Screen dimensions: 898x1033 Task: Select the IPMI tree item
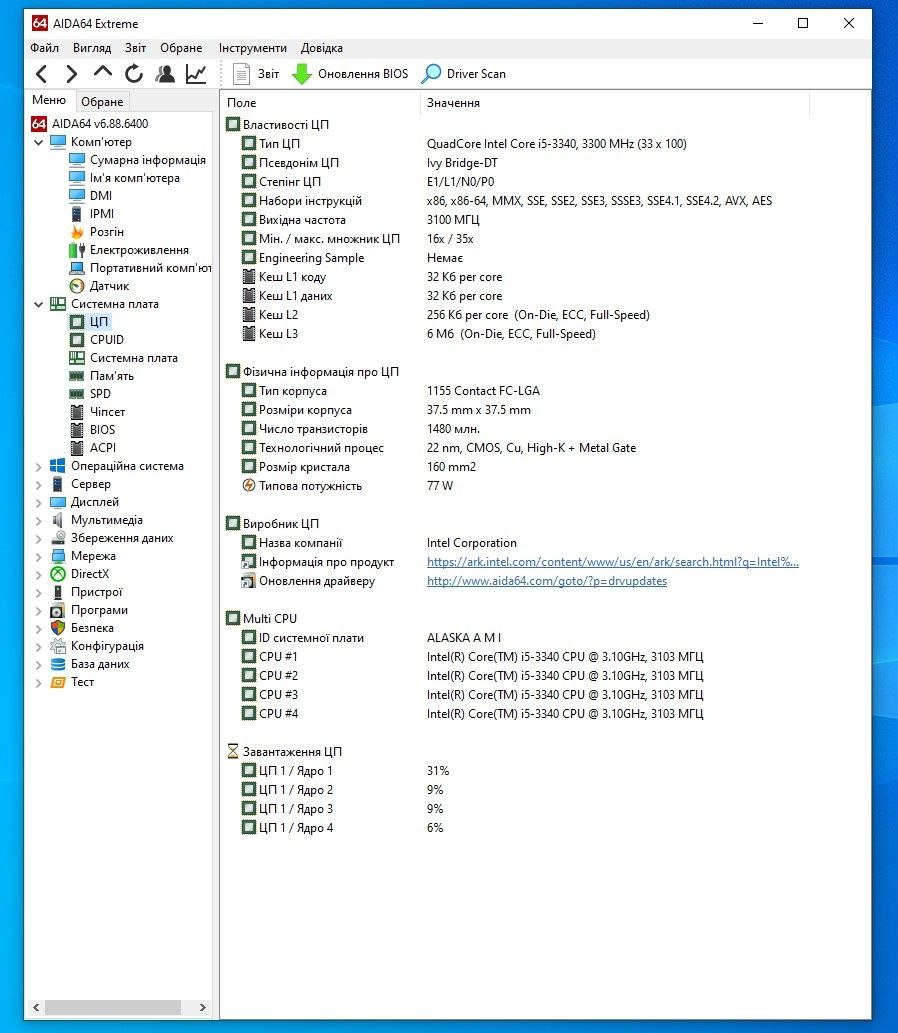92,213
